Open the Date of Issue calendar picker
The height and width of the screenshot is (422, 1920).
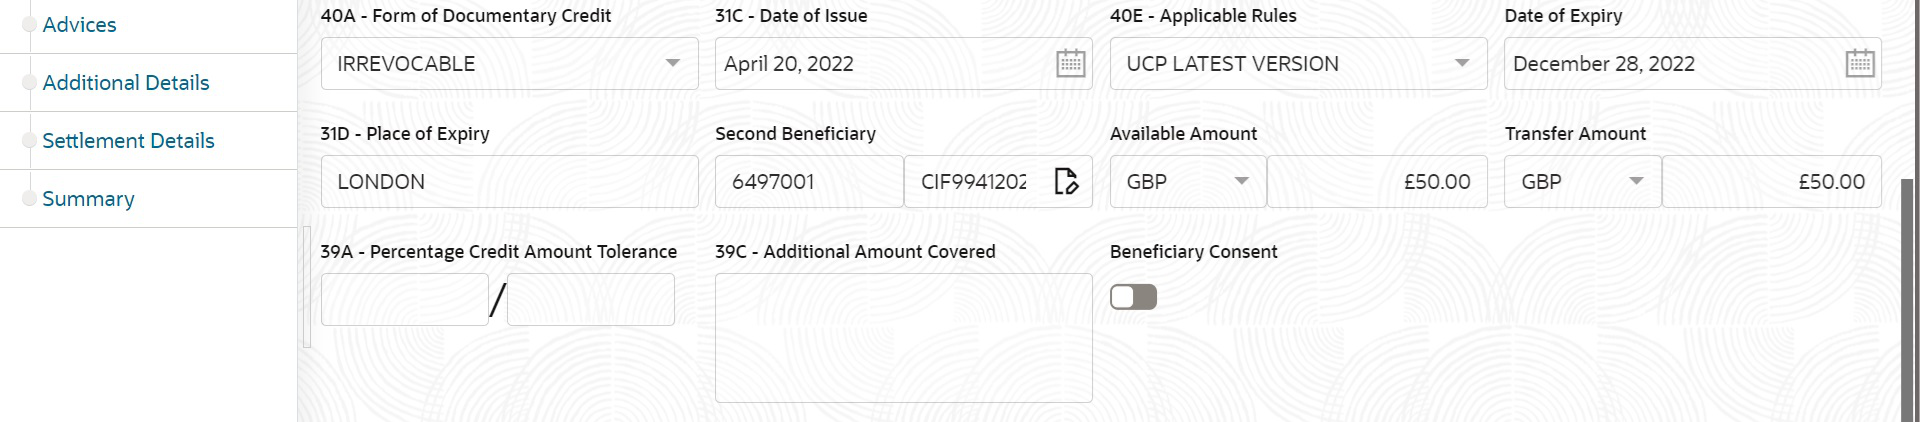click(x=1070, y=64)
